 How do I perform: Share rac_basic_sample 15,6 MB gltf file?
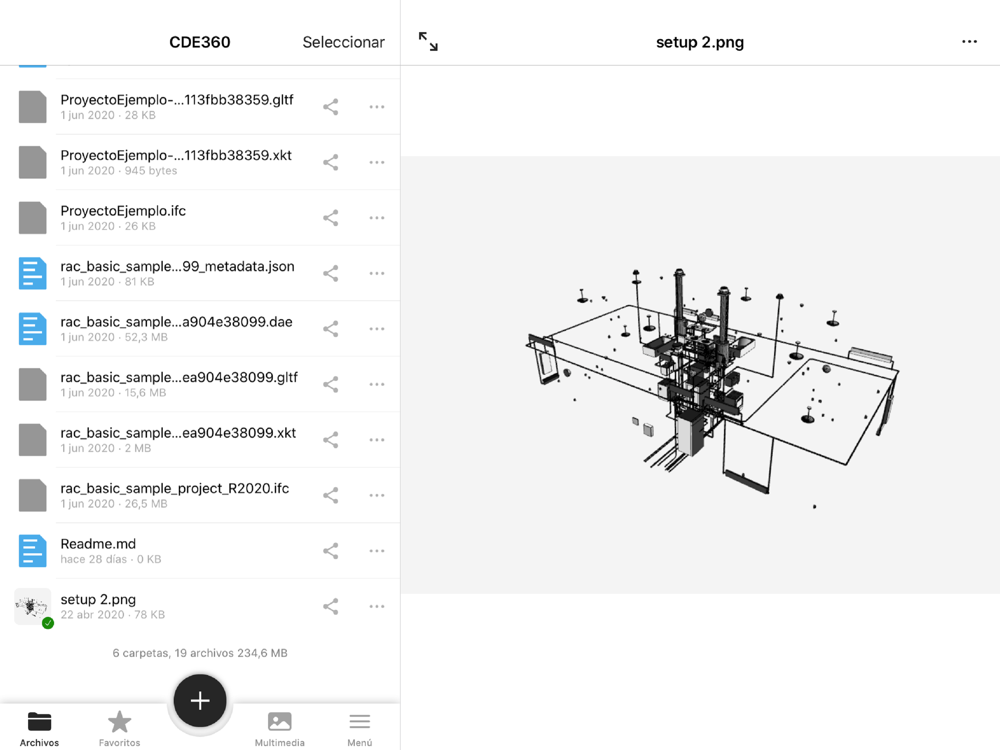(330, 384)
